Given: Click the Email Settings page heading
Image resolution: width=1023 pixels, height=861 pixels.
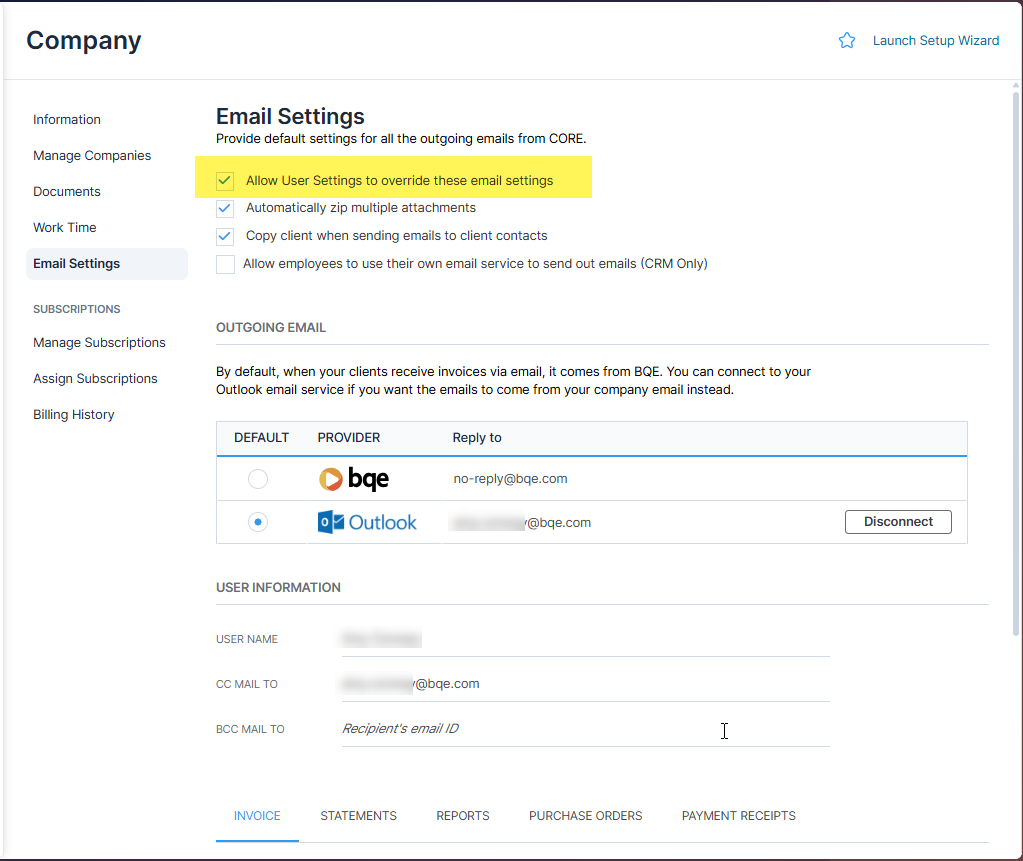Looking at the screenshot, I should tap(290, 116).
